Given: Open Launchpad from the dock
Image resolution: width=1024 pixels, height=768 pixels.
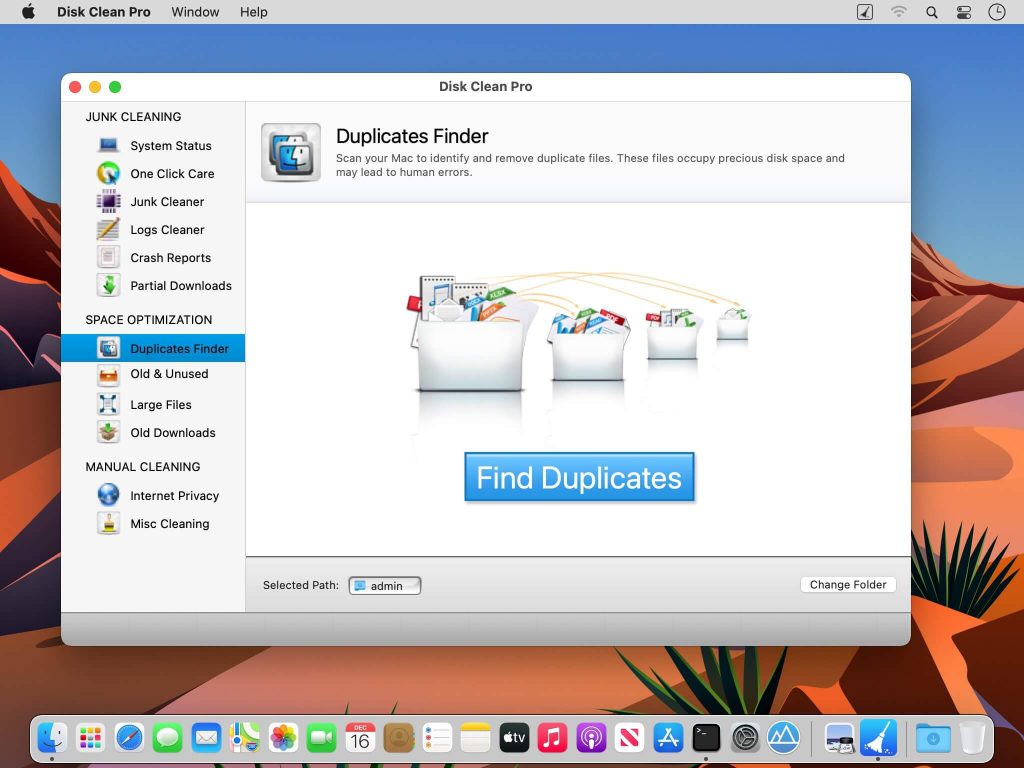Looking at the screenshot, I should (88, 737).
